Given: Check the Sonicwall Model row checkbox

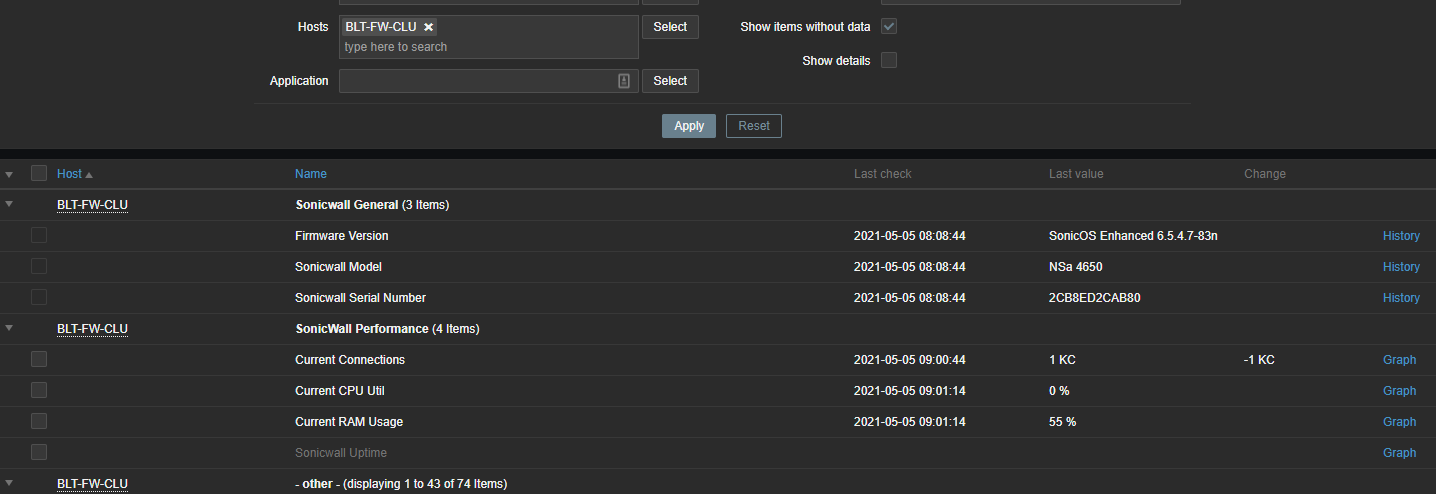Looking at the screenshot, I should tap(39, 267).
